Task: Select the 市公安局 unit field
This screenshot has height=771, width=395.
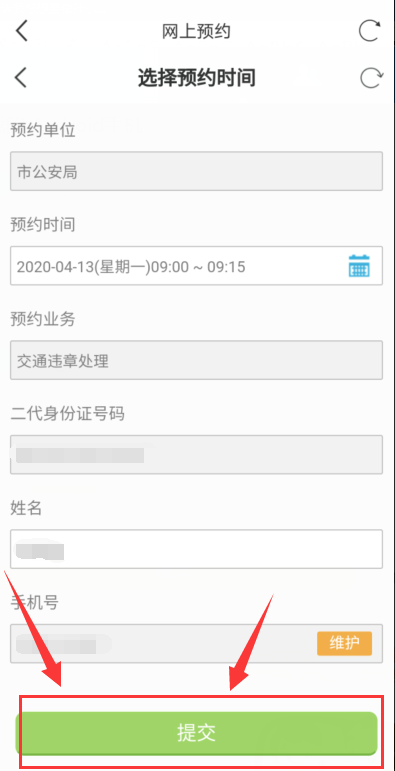Action: pos(196,171)
